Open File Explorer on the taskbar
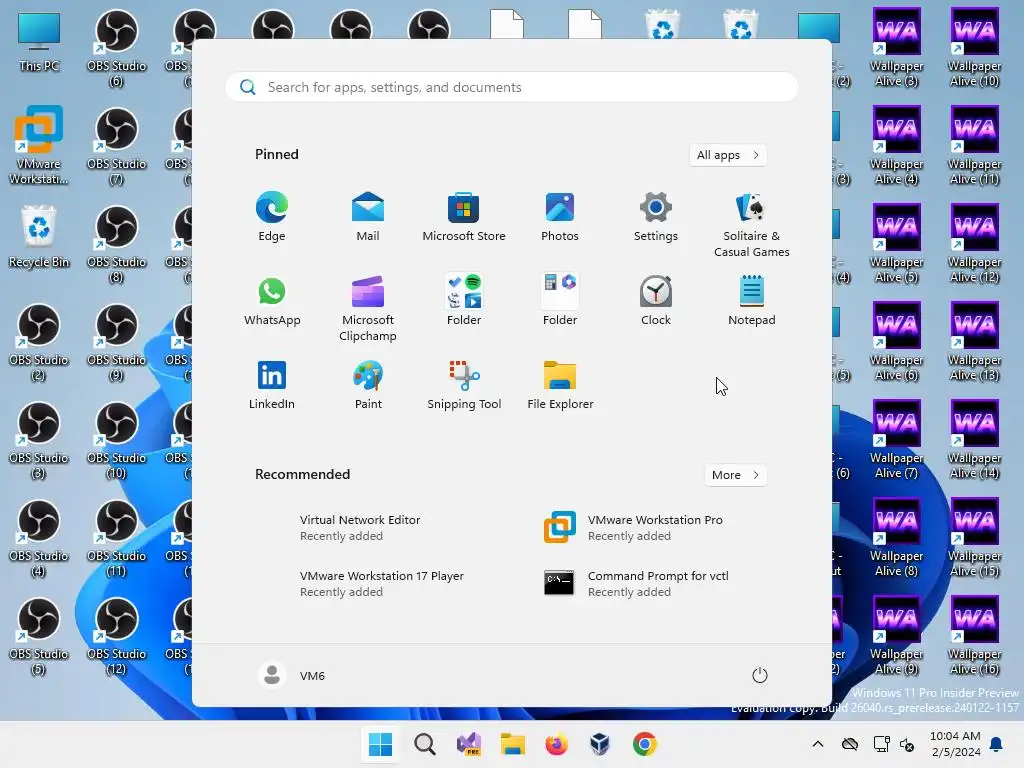 coord(513,744)
